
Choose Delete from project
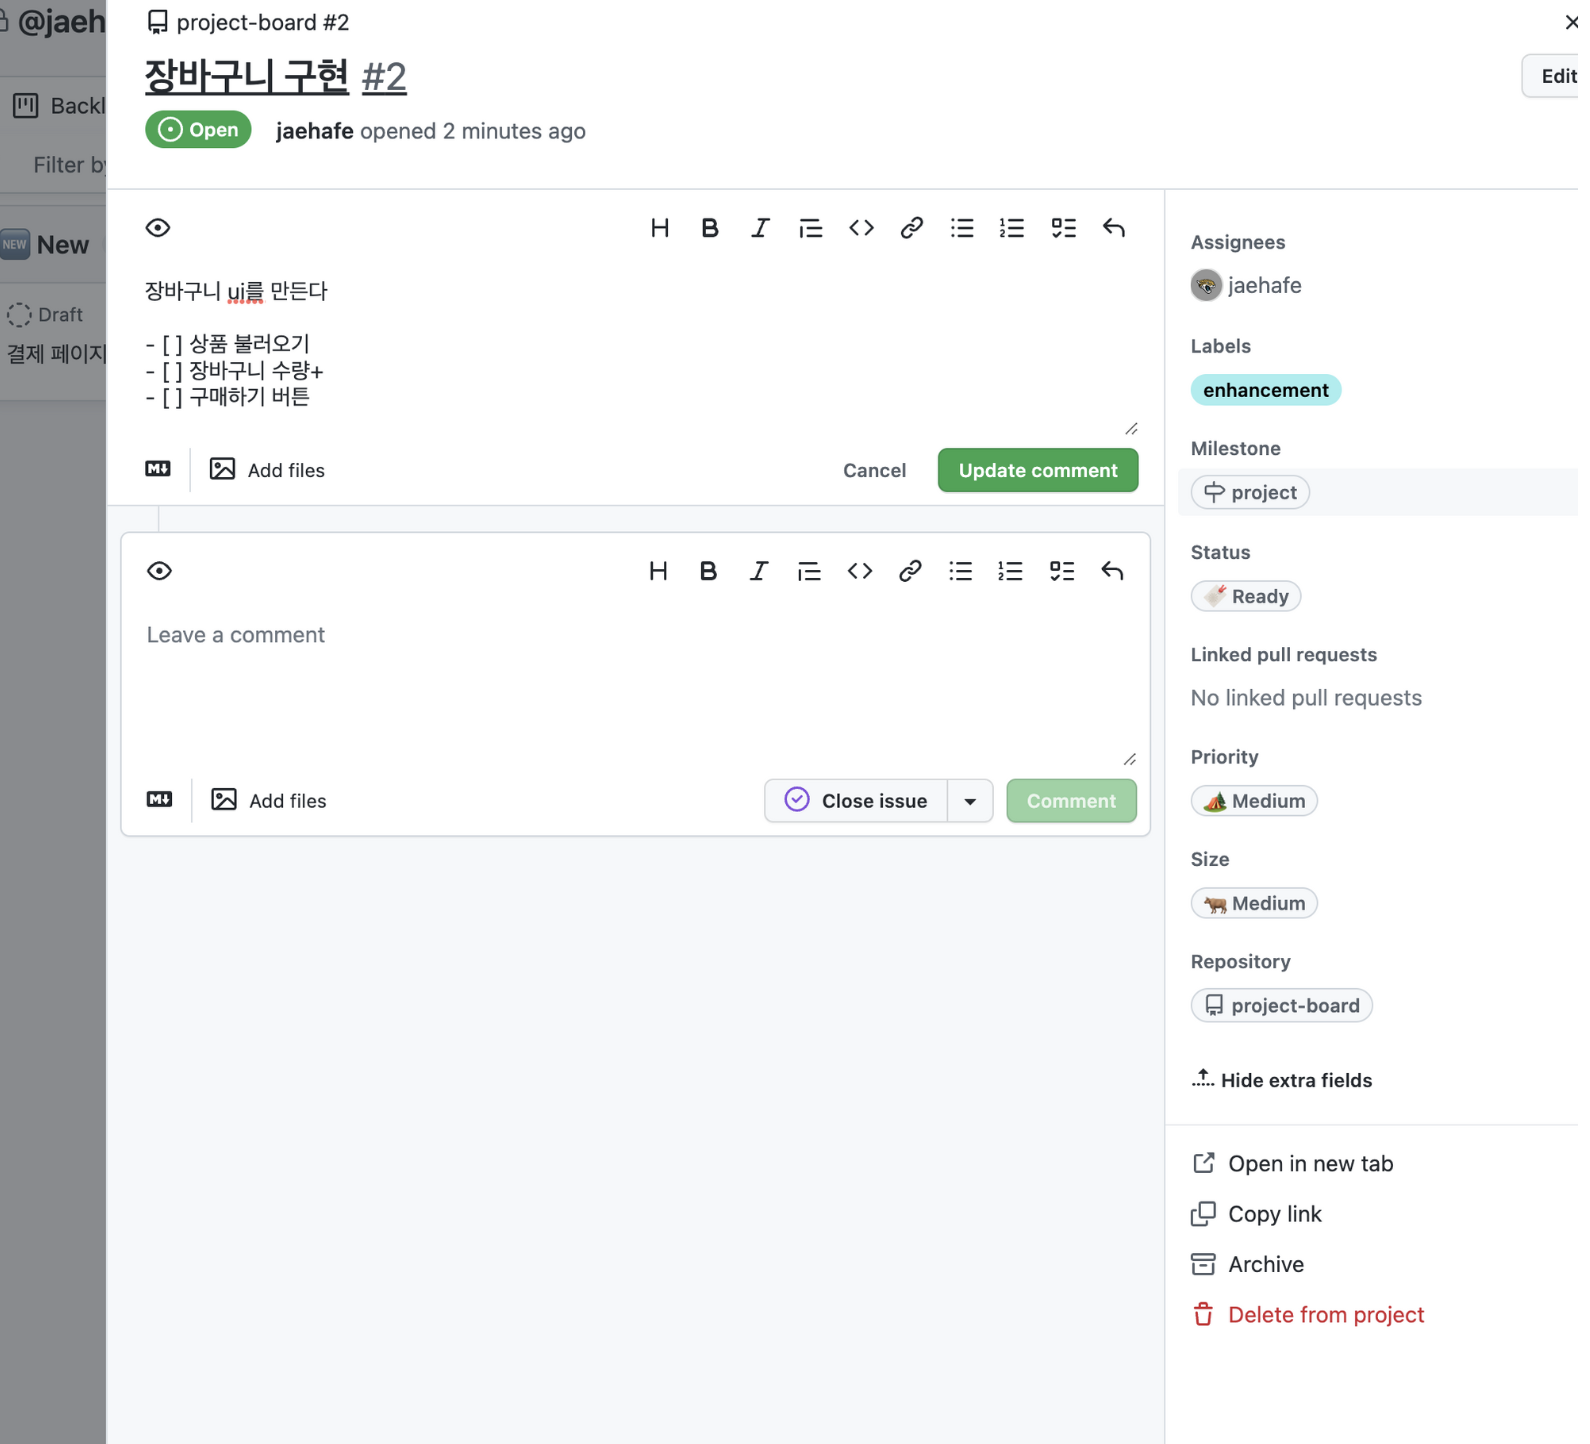click(1325, 1315)
